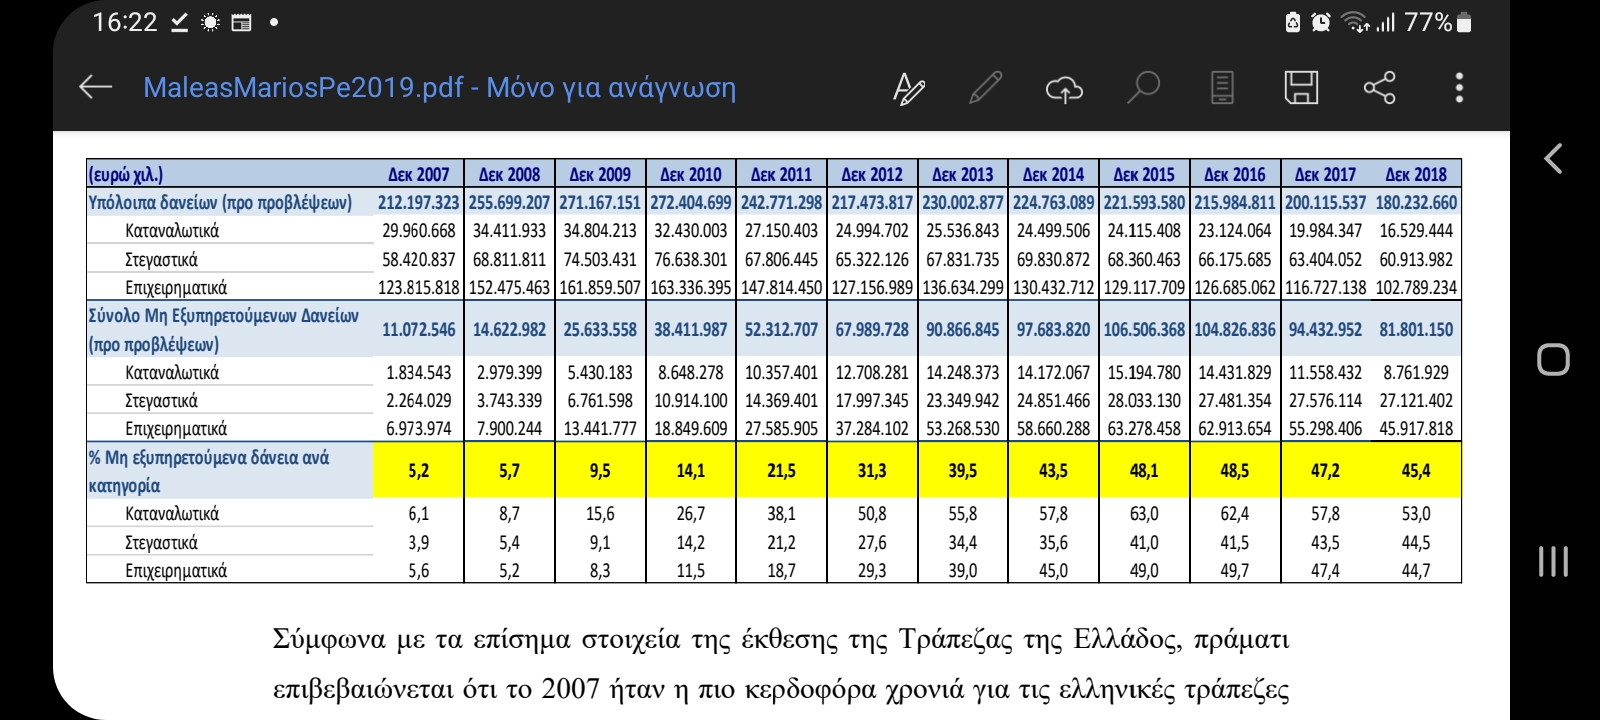This screenshot has height=720, width=1600.
Task: Select the yellow cell showing 45,4
Action: tap(1416, 470)
